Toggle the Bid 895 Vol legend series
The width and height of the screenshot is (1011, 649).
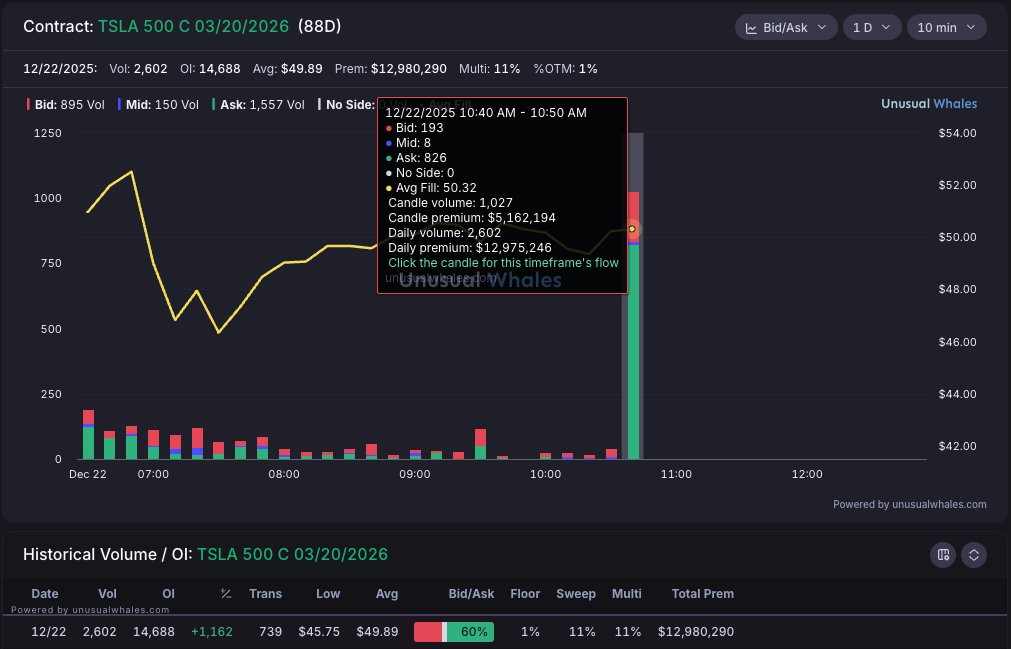point(65,104)
